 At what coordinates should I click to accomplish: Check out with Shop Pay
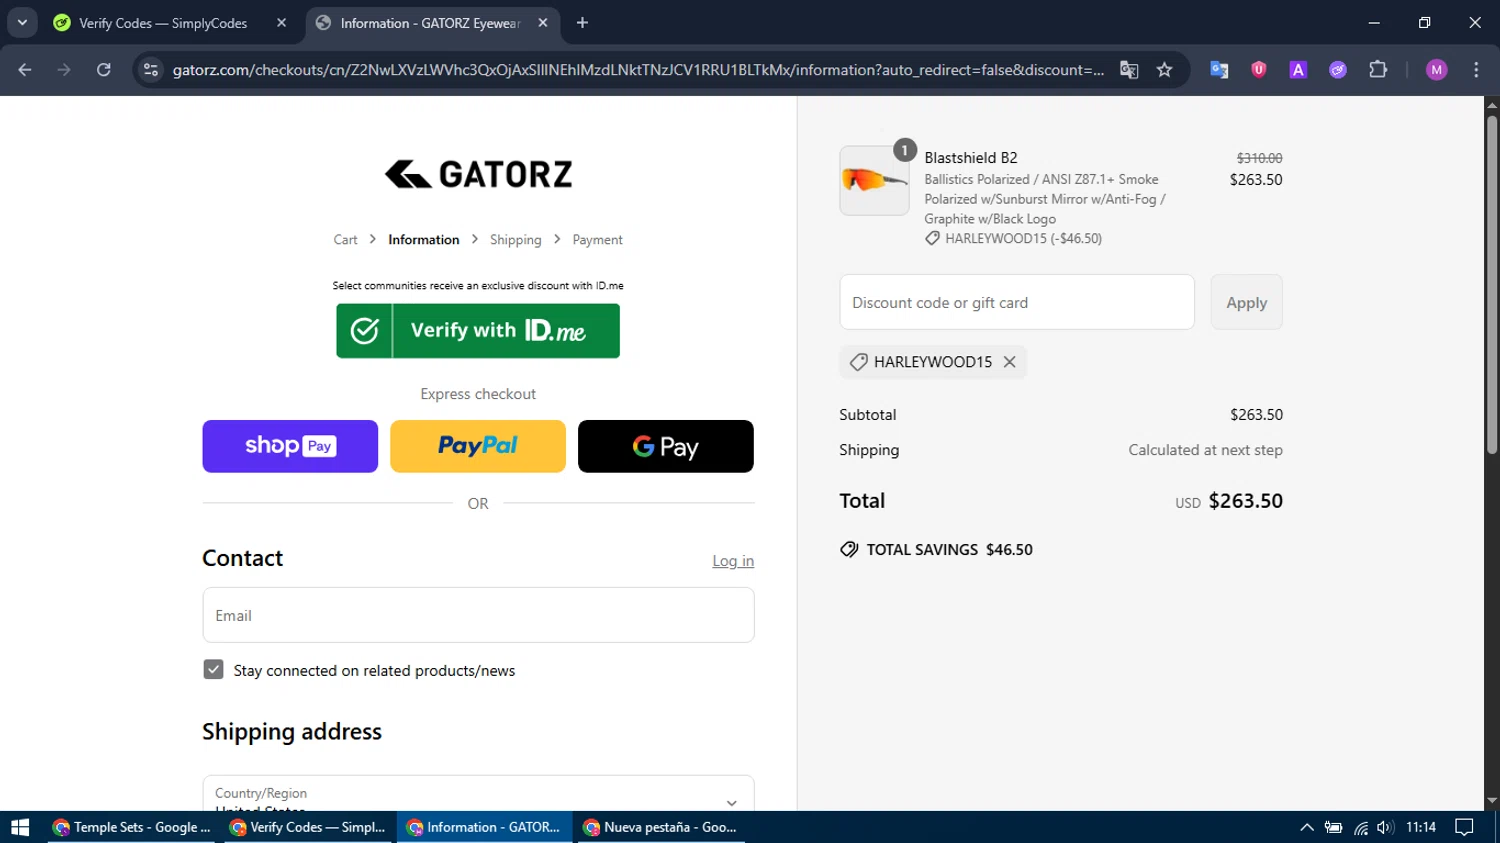click(290, 446)
